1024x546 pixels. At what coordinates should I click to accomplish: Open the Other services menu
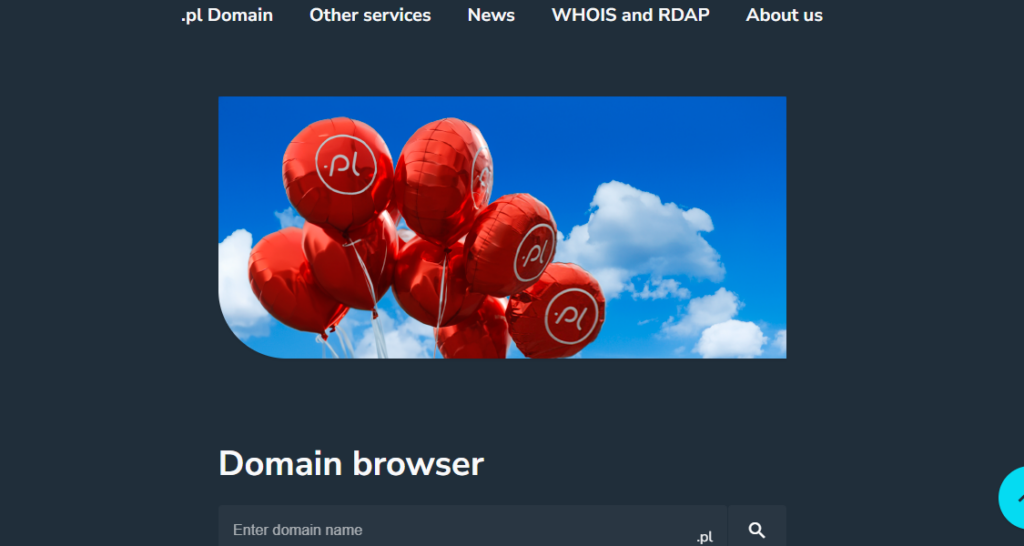click(x=370, y=15)
